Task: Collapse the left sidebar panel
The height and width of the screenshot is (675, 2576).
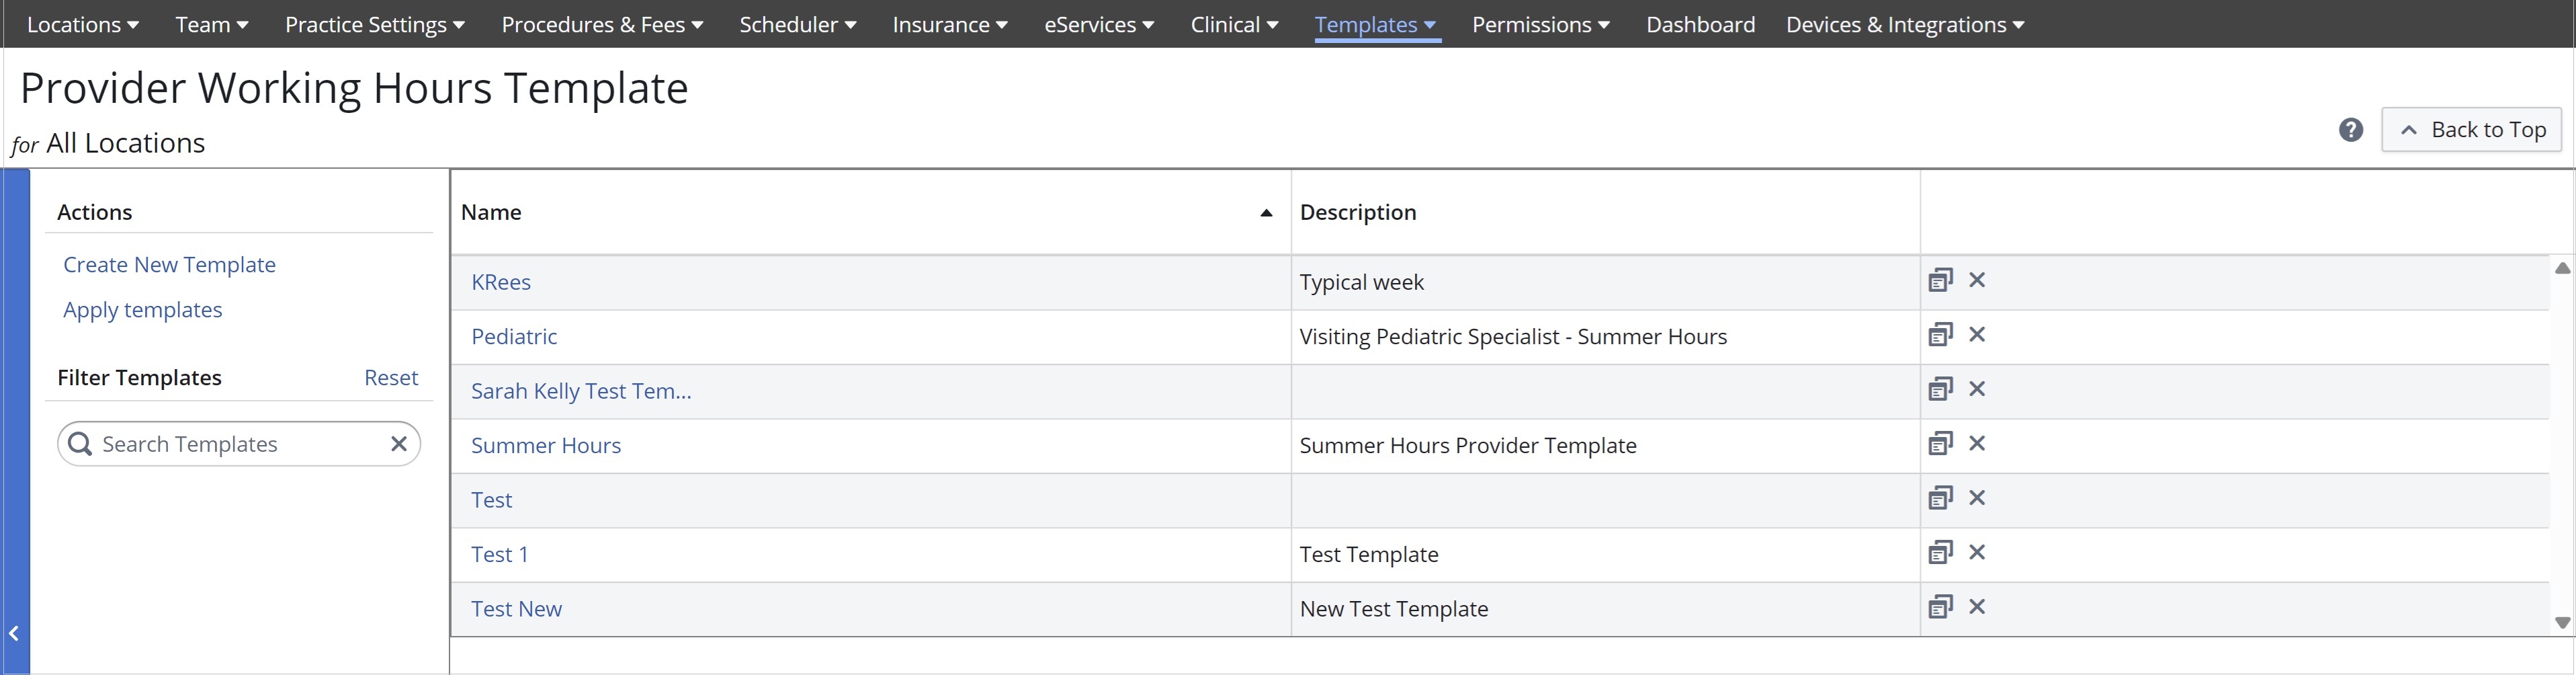Action: pos(14,633)
